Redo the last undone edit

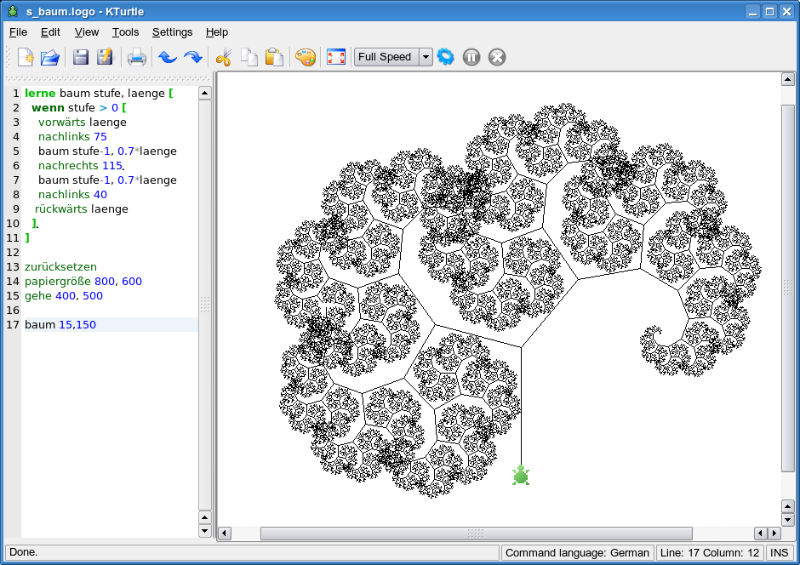tap(192, 57)
